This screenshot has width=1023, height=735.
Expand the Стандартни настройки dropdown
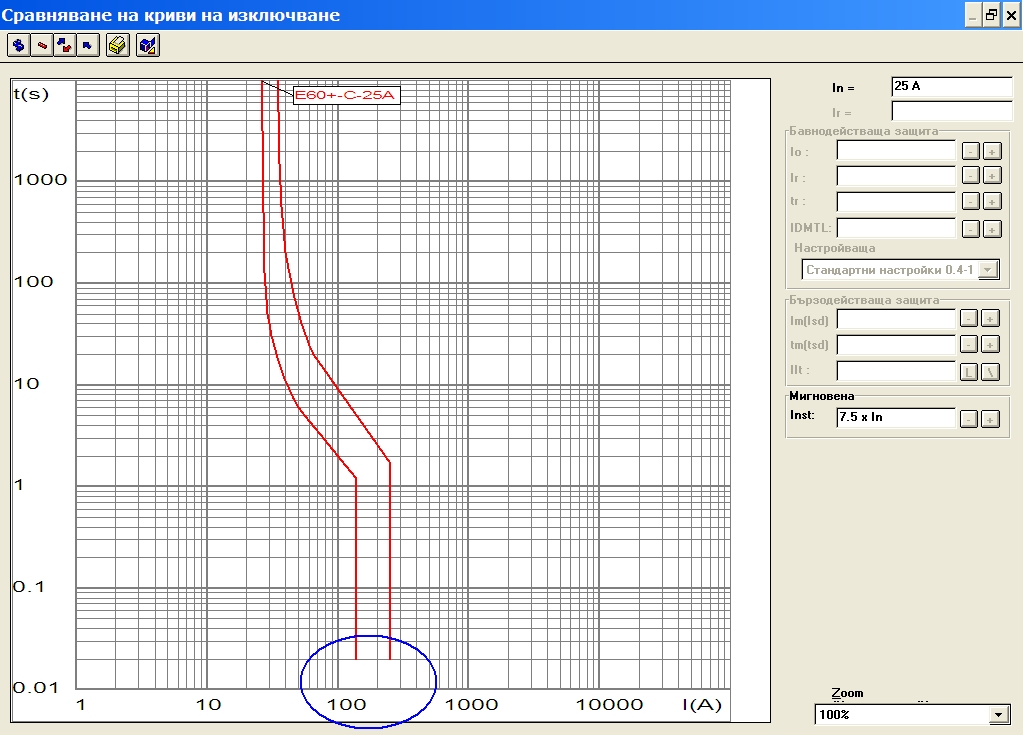[x=988, y=269]
